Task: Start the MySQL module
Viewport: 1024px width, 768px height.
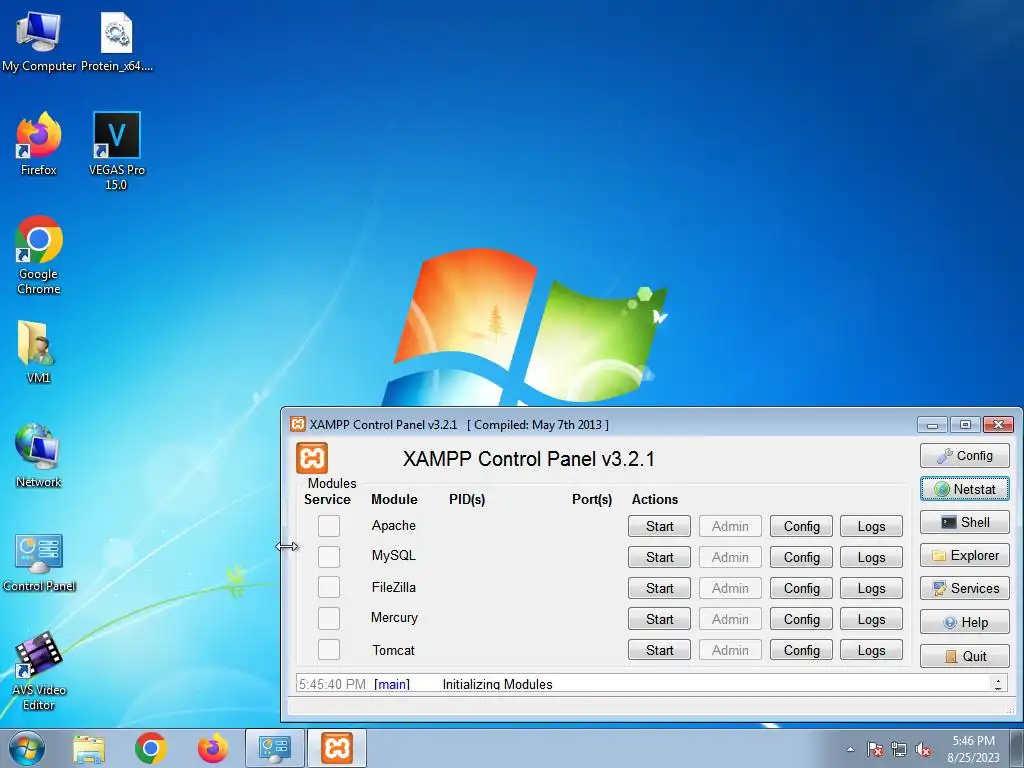Action: point(659,557)
